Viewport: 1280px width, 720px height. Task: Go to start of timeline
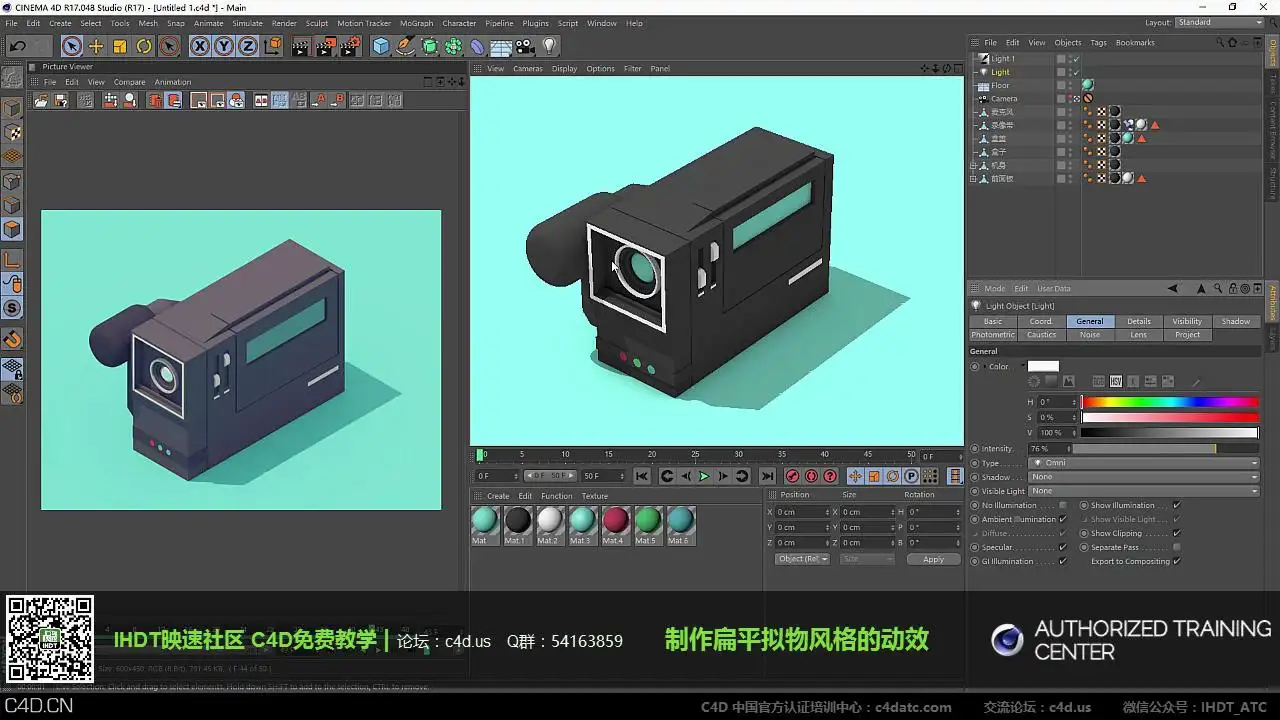(x=642, y=476)
